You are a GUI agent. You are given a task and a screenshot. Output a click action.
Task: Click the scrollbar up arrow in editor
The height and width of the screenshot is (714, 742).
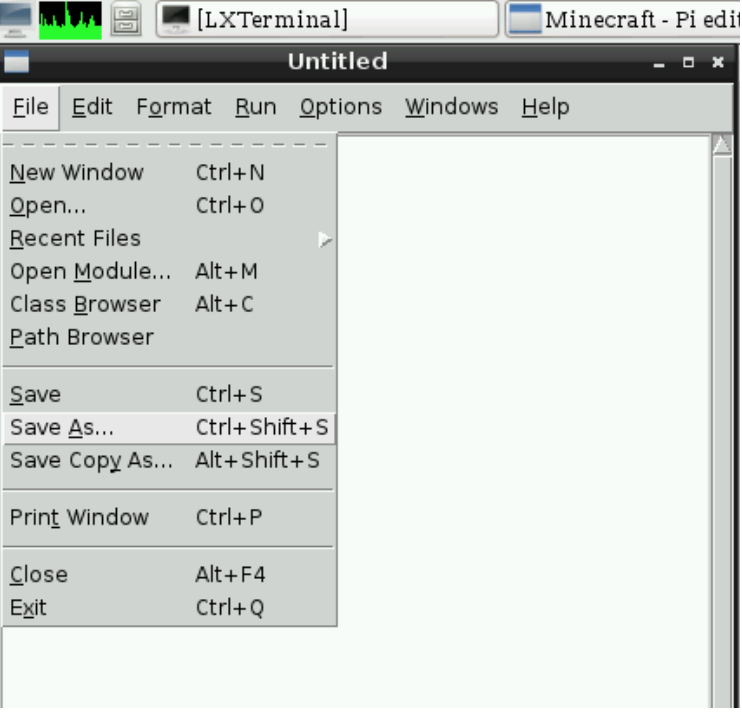(722, 145)
